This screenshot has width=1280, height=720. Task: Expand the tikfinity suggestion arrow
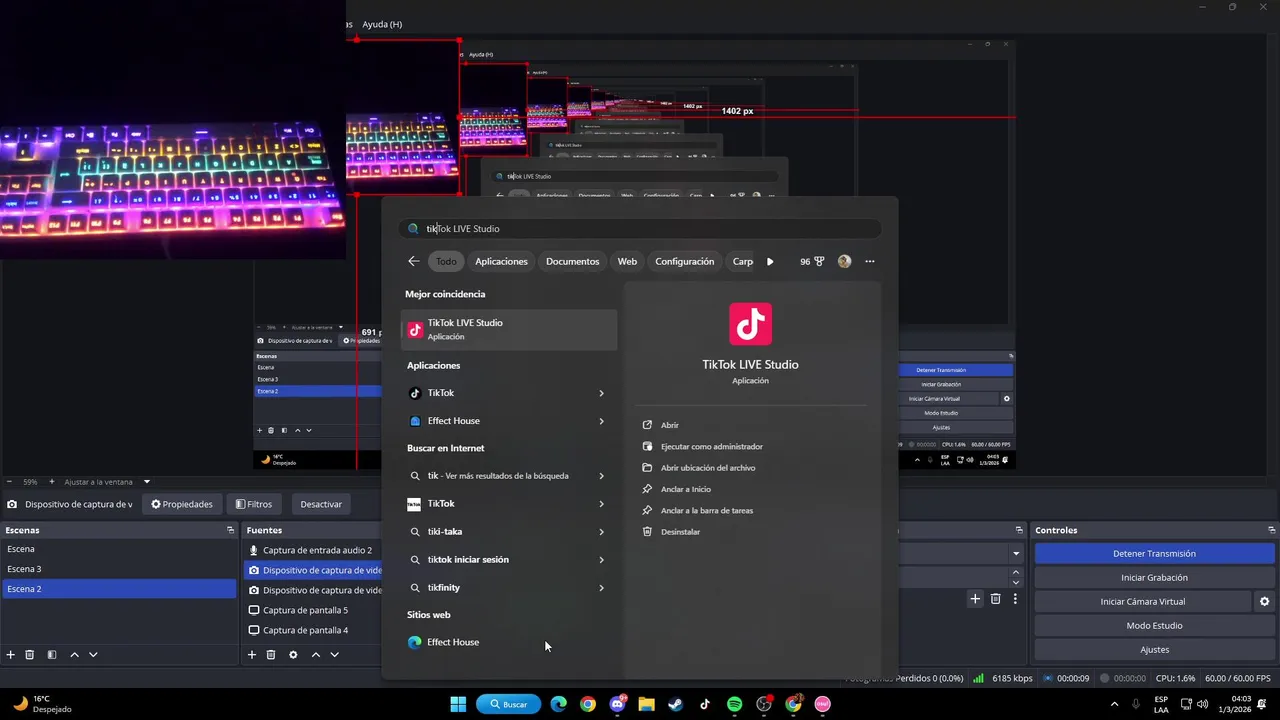pyautogui.click(x=601, y=588)
